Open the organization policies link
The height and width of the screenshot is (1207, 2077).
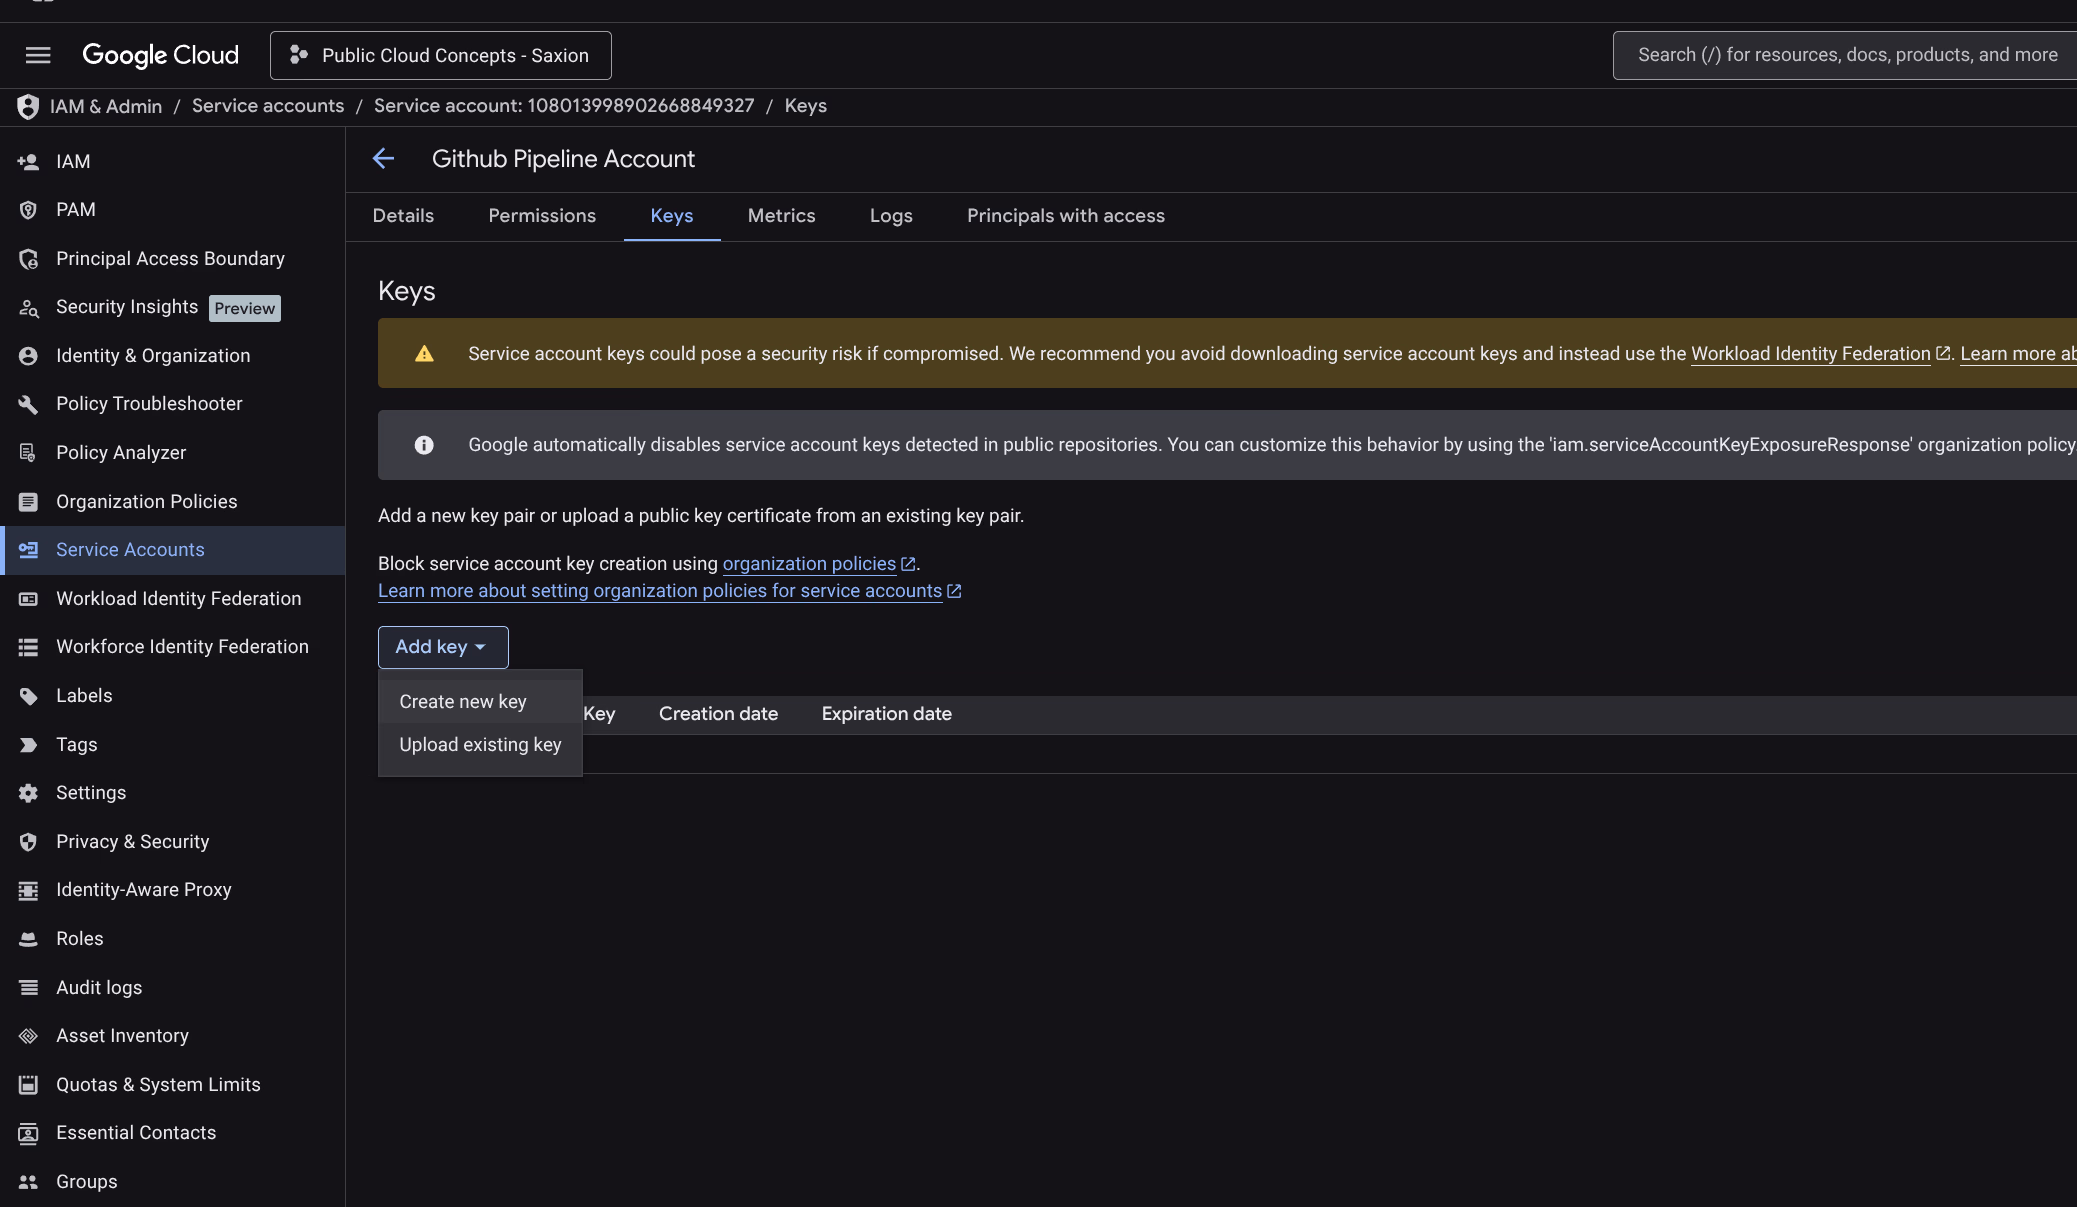tap(808, 563)
